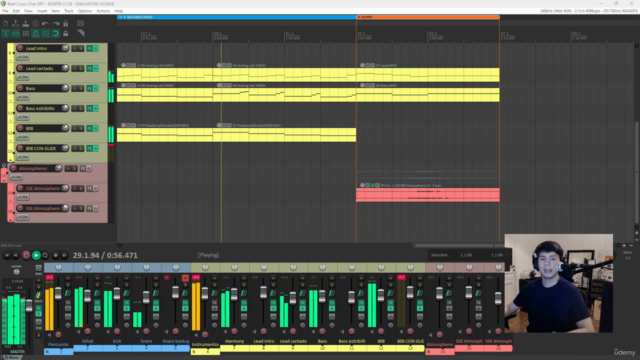Image resolution: width=640 pixels, height=360 pixels.
Task: Open FX on Kick mixer channel
Action: point(127,302)
